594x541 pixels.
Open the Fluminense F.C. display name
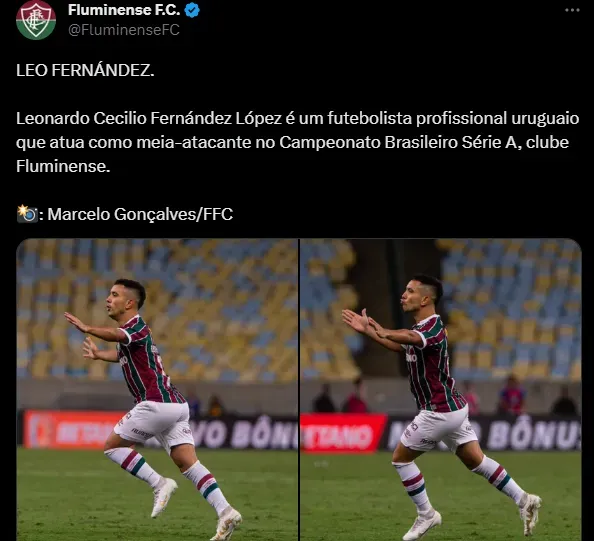124,10
